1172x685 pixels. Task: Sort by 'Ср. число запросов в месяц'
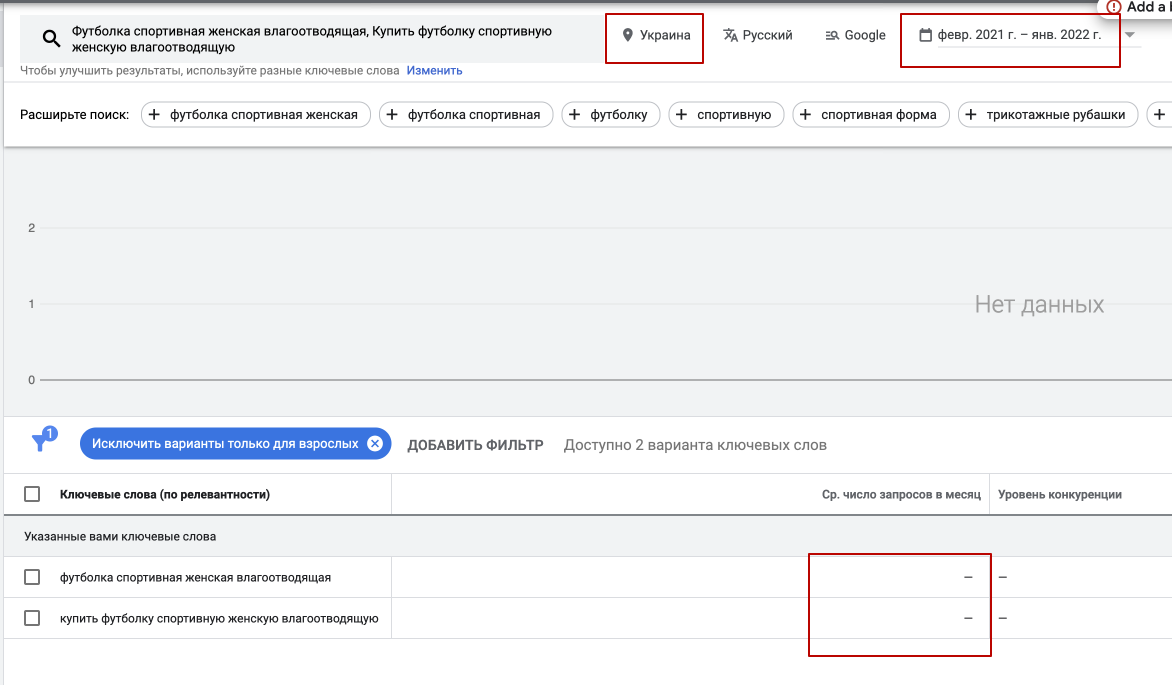pyautogui.click(x=901, y=494)
